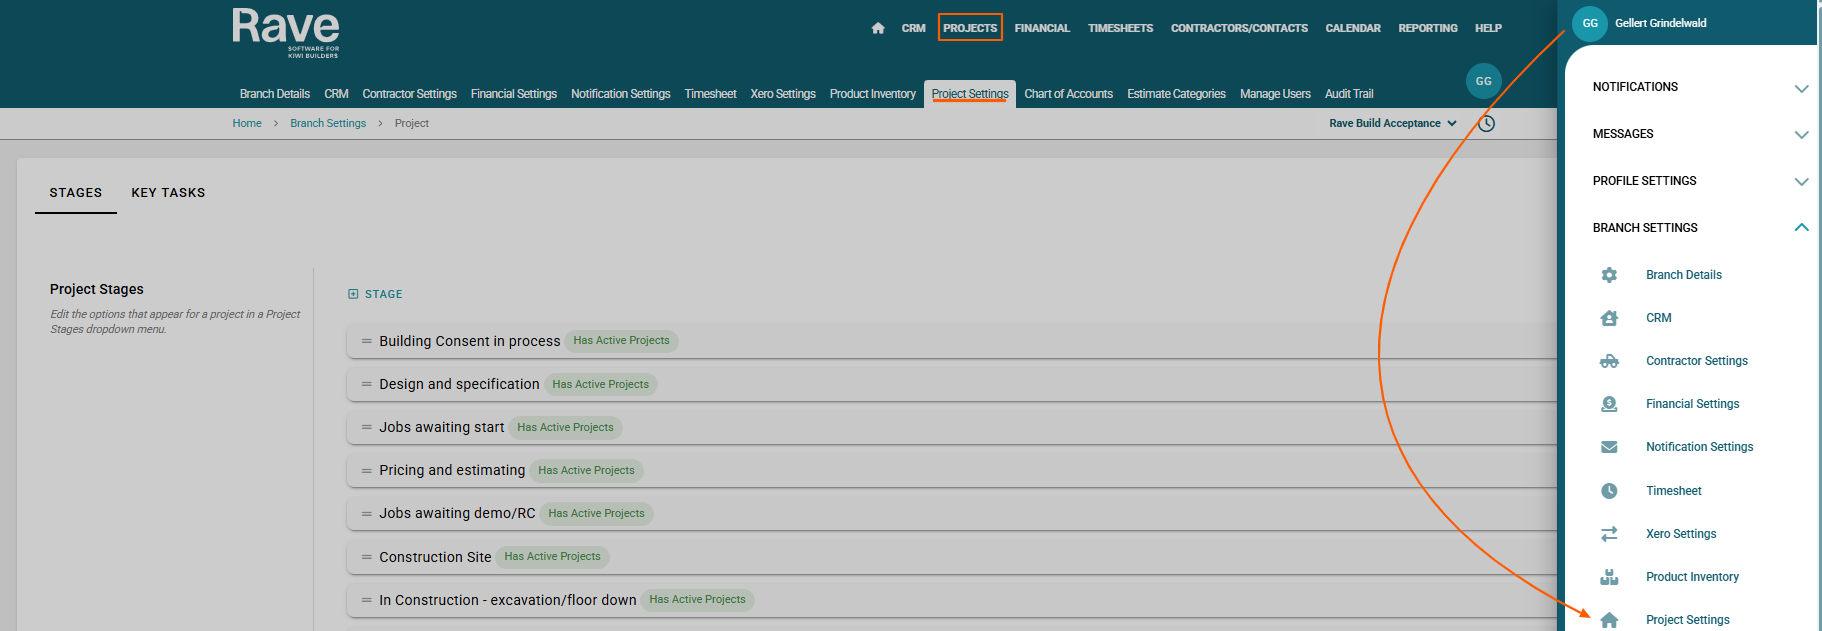Click the clock icon beside Timesheet in the sidebar
The height and width of the screenshot is (631, 1822).
(1609, 491)
